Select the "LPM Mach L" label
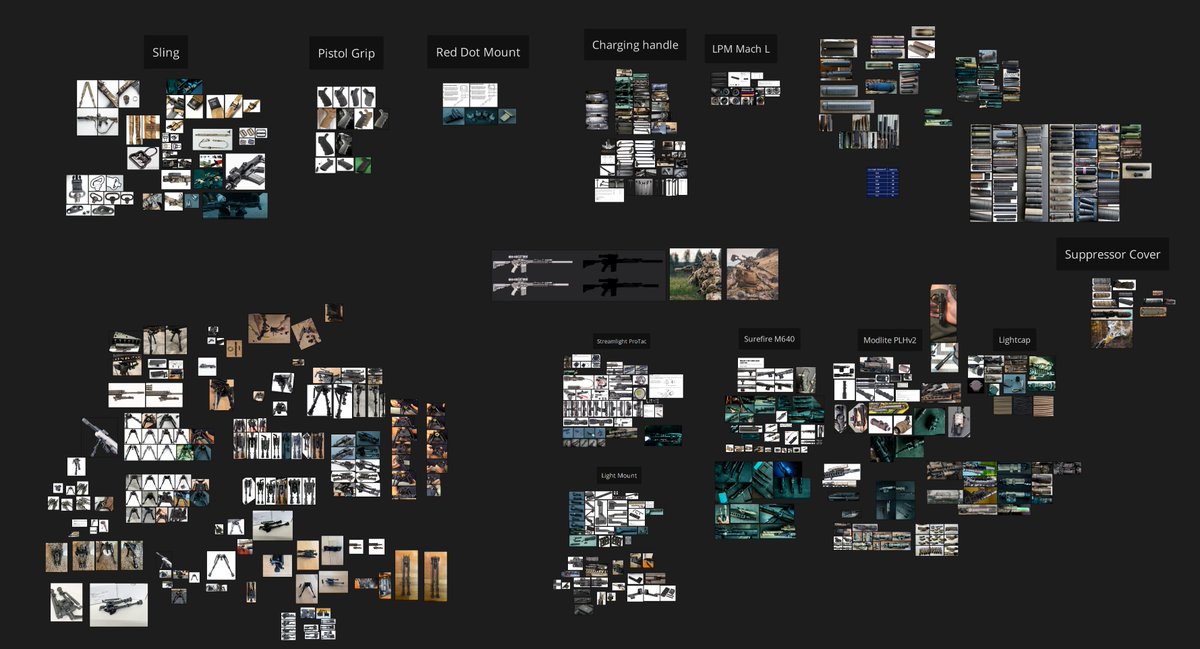1200x649 pixels. click(x=741, y=48)
